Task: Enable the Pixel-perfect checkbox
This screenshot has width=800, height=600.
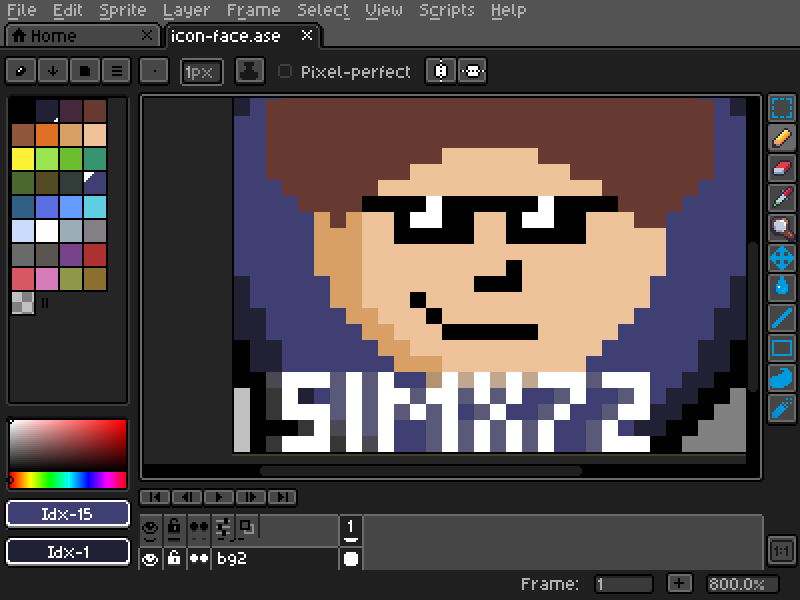Action: 285,71
